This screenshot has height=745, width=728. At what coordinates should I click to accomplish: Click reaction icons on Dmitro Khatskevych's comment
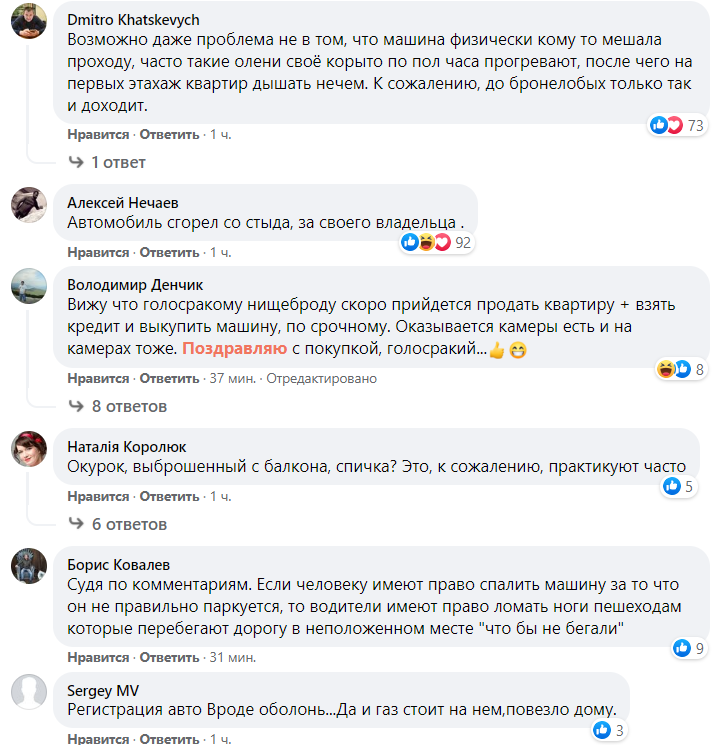click(x=666, y=125)
